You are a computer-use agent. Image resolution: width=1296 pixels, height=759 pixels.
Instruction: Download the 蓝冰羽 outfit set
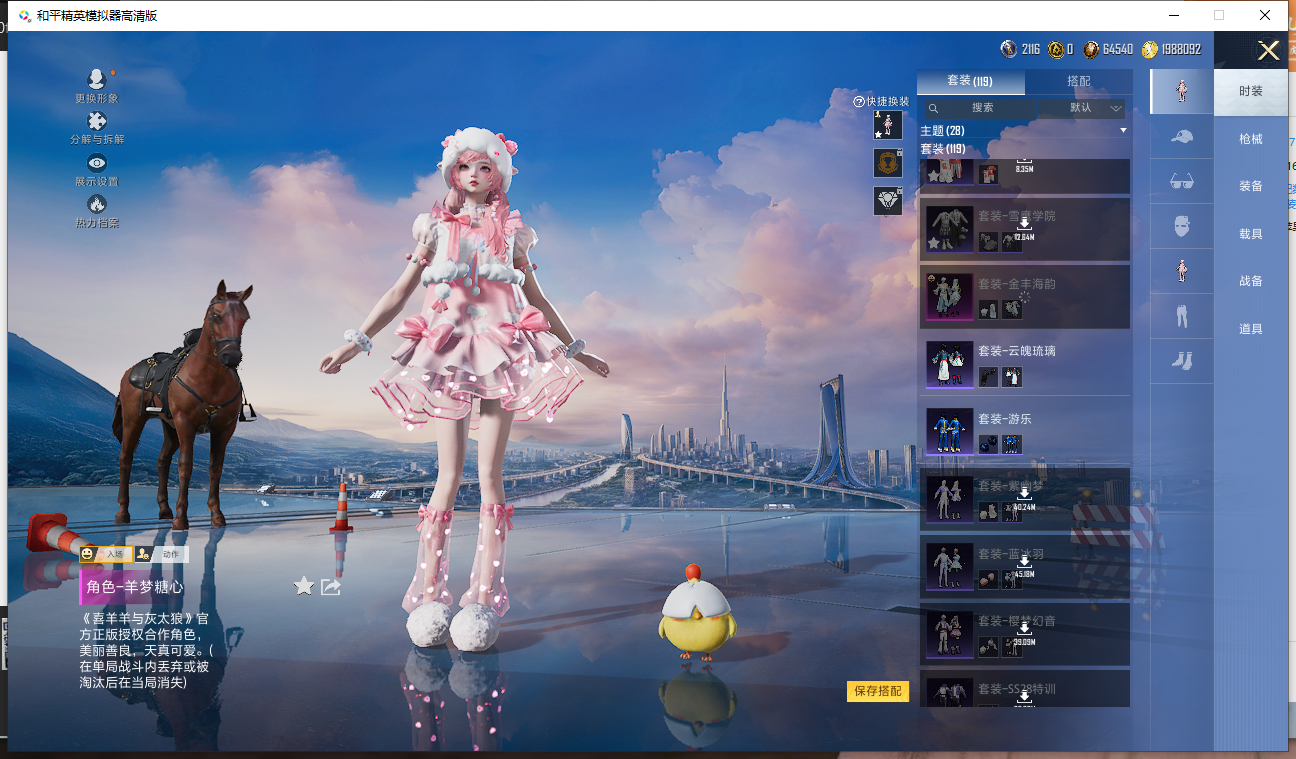click(x=1024, y=567)
